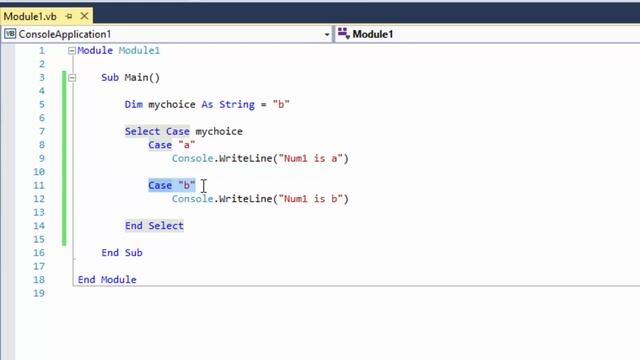The image size is (640, 360).
Task: Click the Module1 module icon
Action: (x=344, y=34)
